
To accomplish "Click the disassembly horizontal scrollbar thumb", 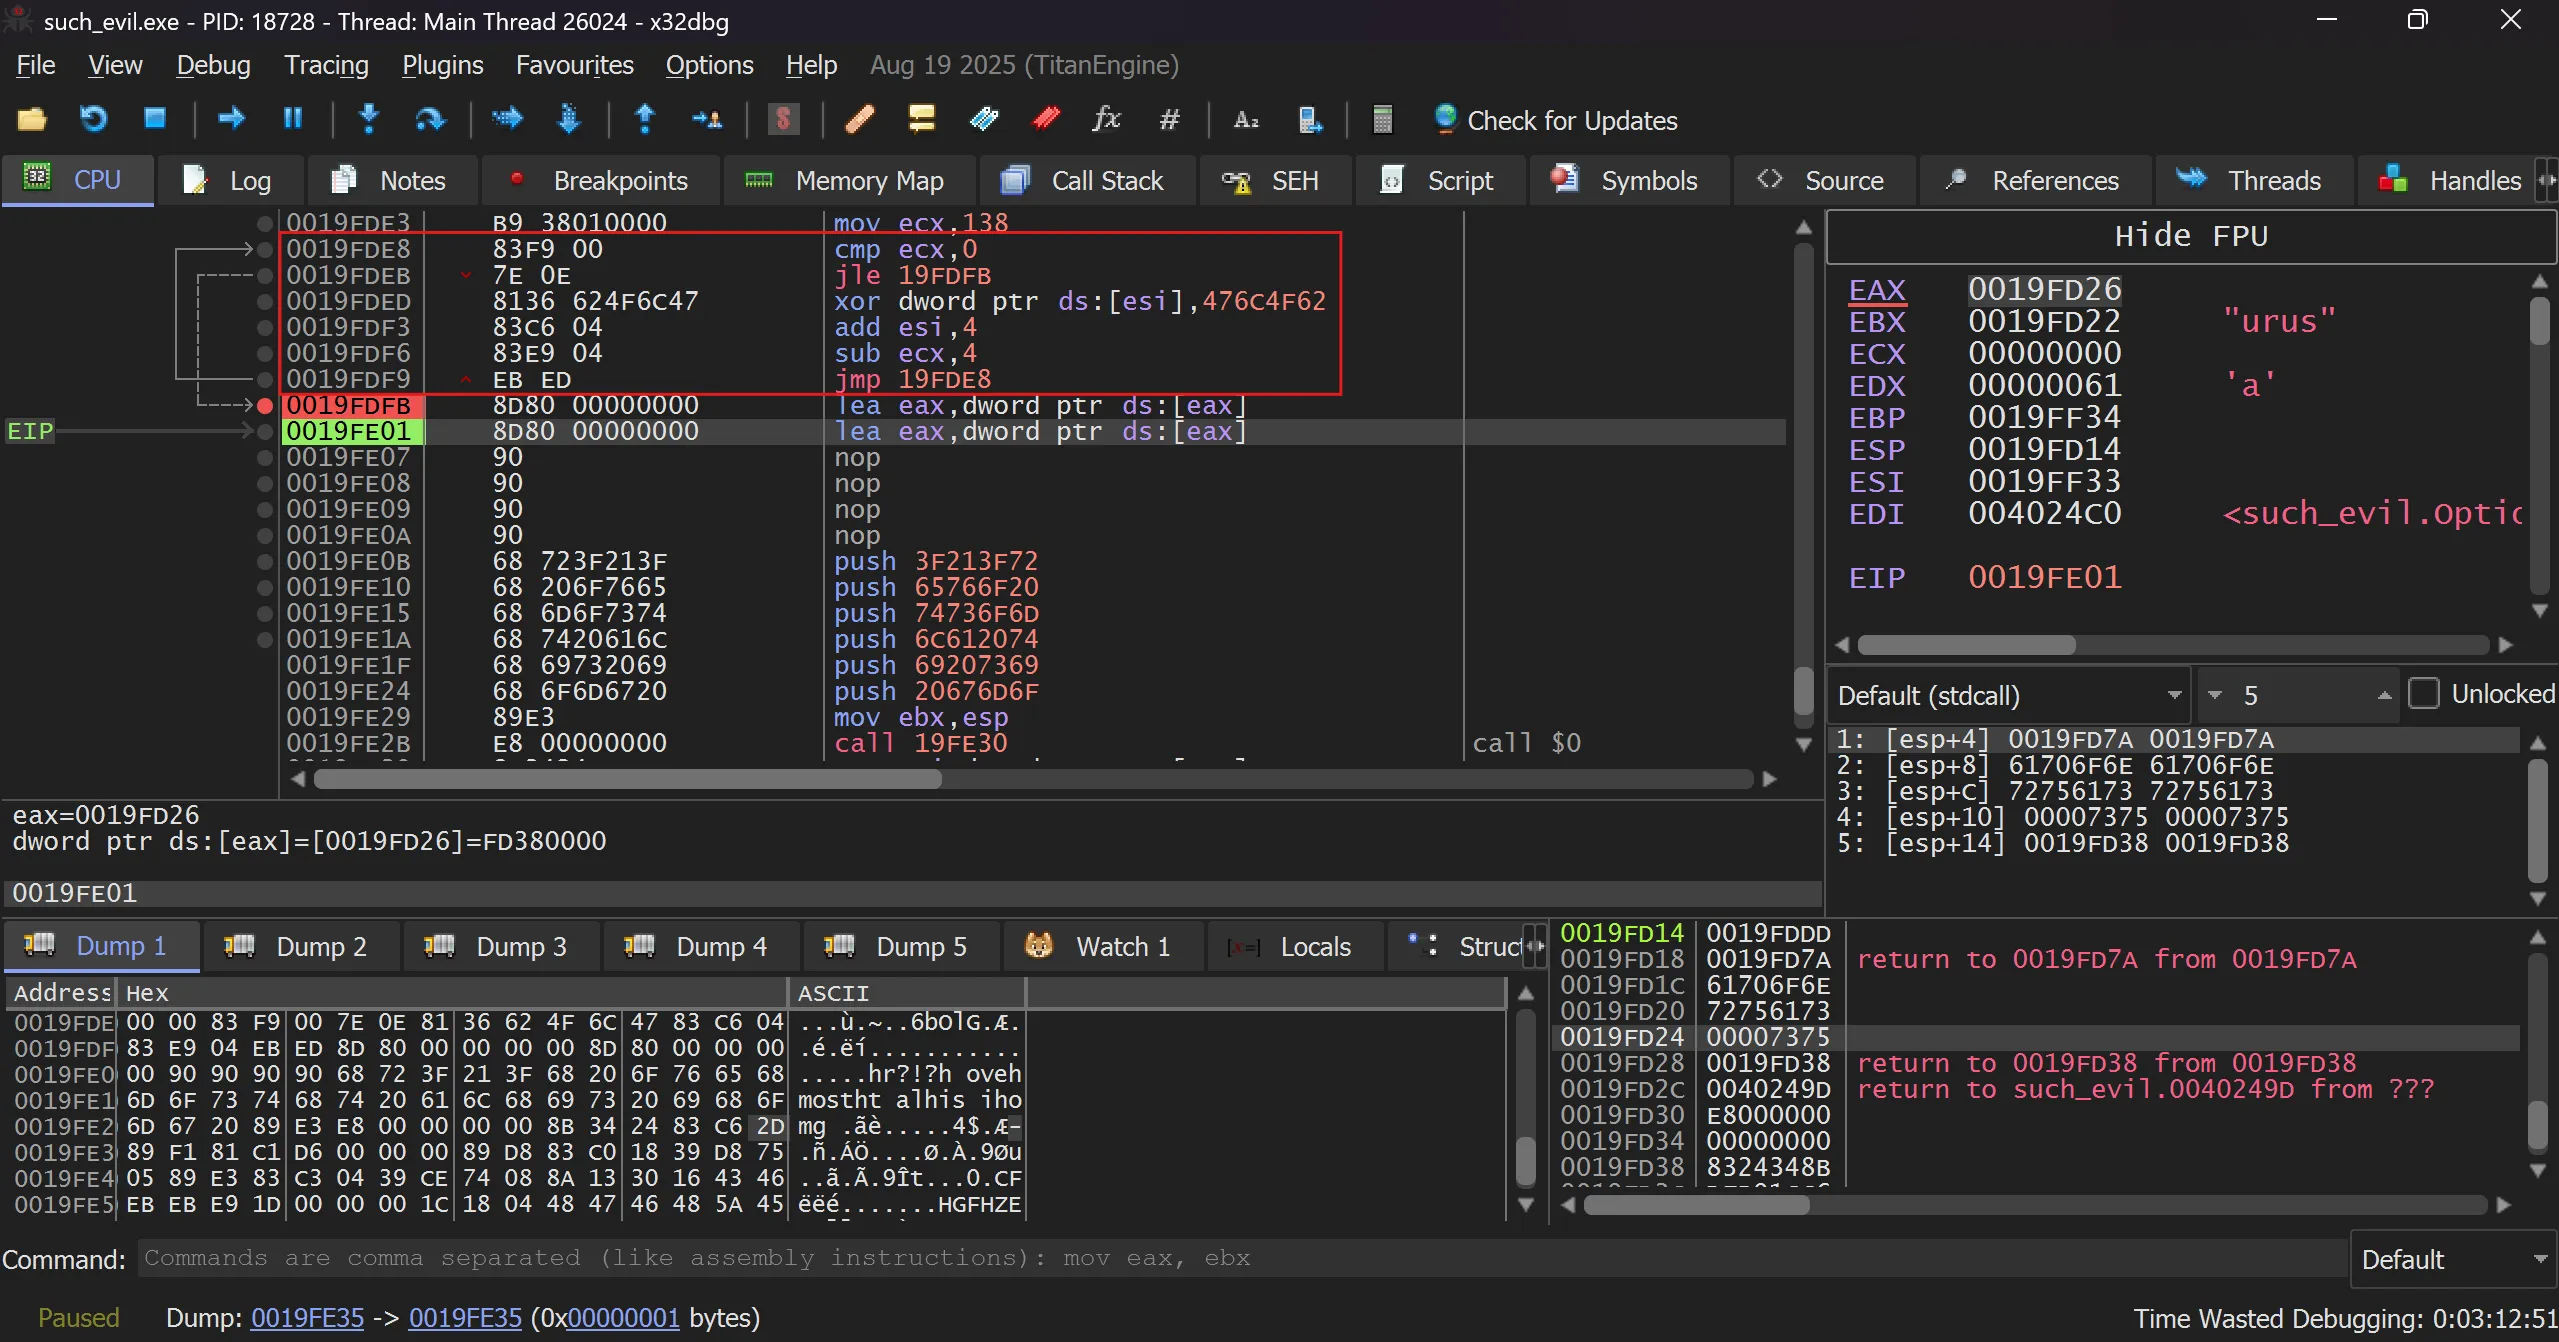I will coord(626,779).
